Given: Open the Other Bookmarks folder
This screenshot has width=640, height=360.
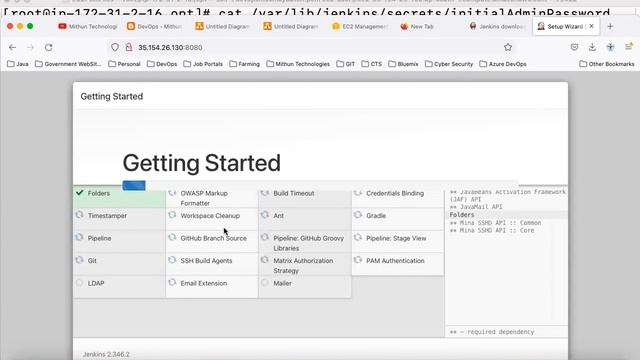Looking at the screenshot, I should click(x=607, y=64).
